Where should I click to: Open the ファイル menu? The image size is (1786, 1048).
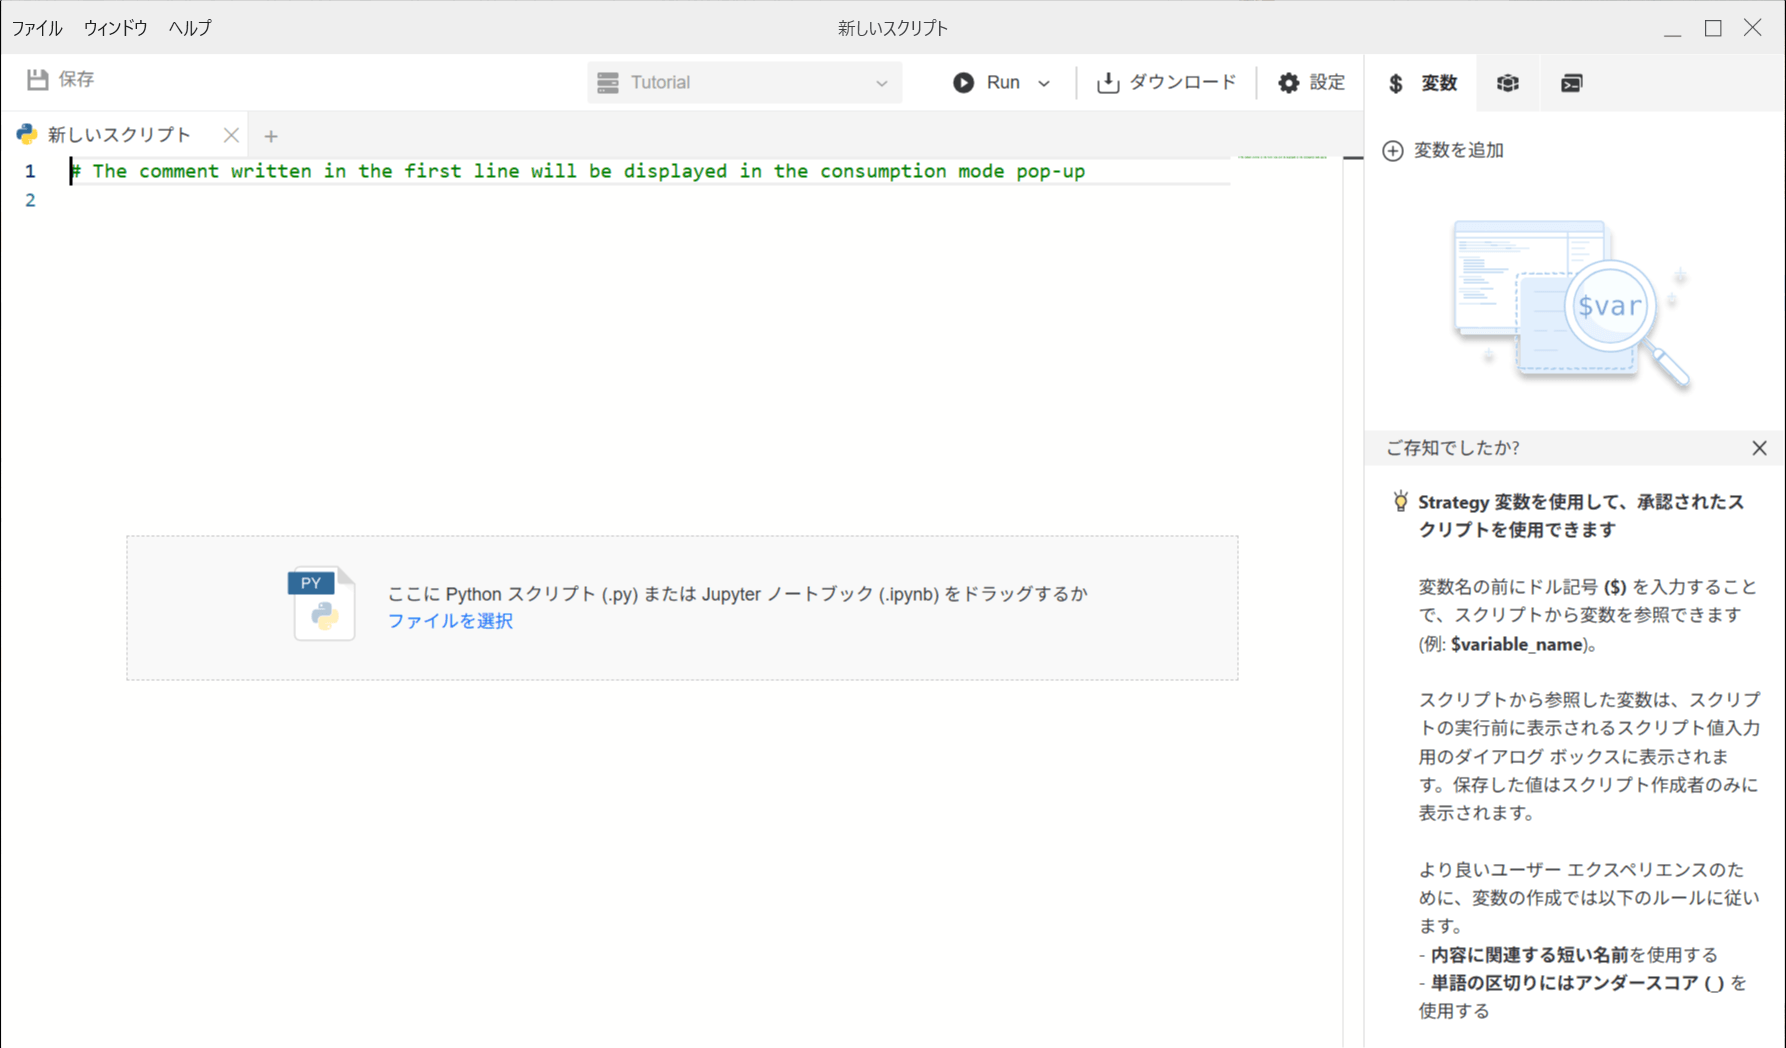(37, 28)
